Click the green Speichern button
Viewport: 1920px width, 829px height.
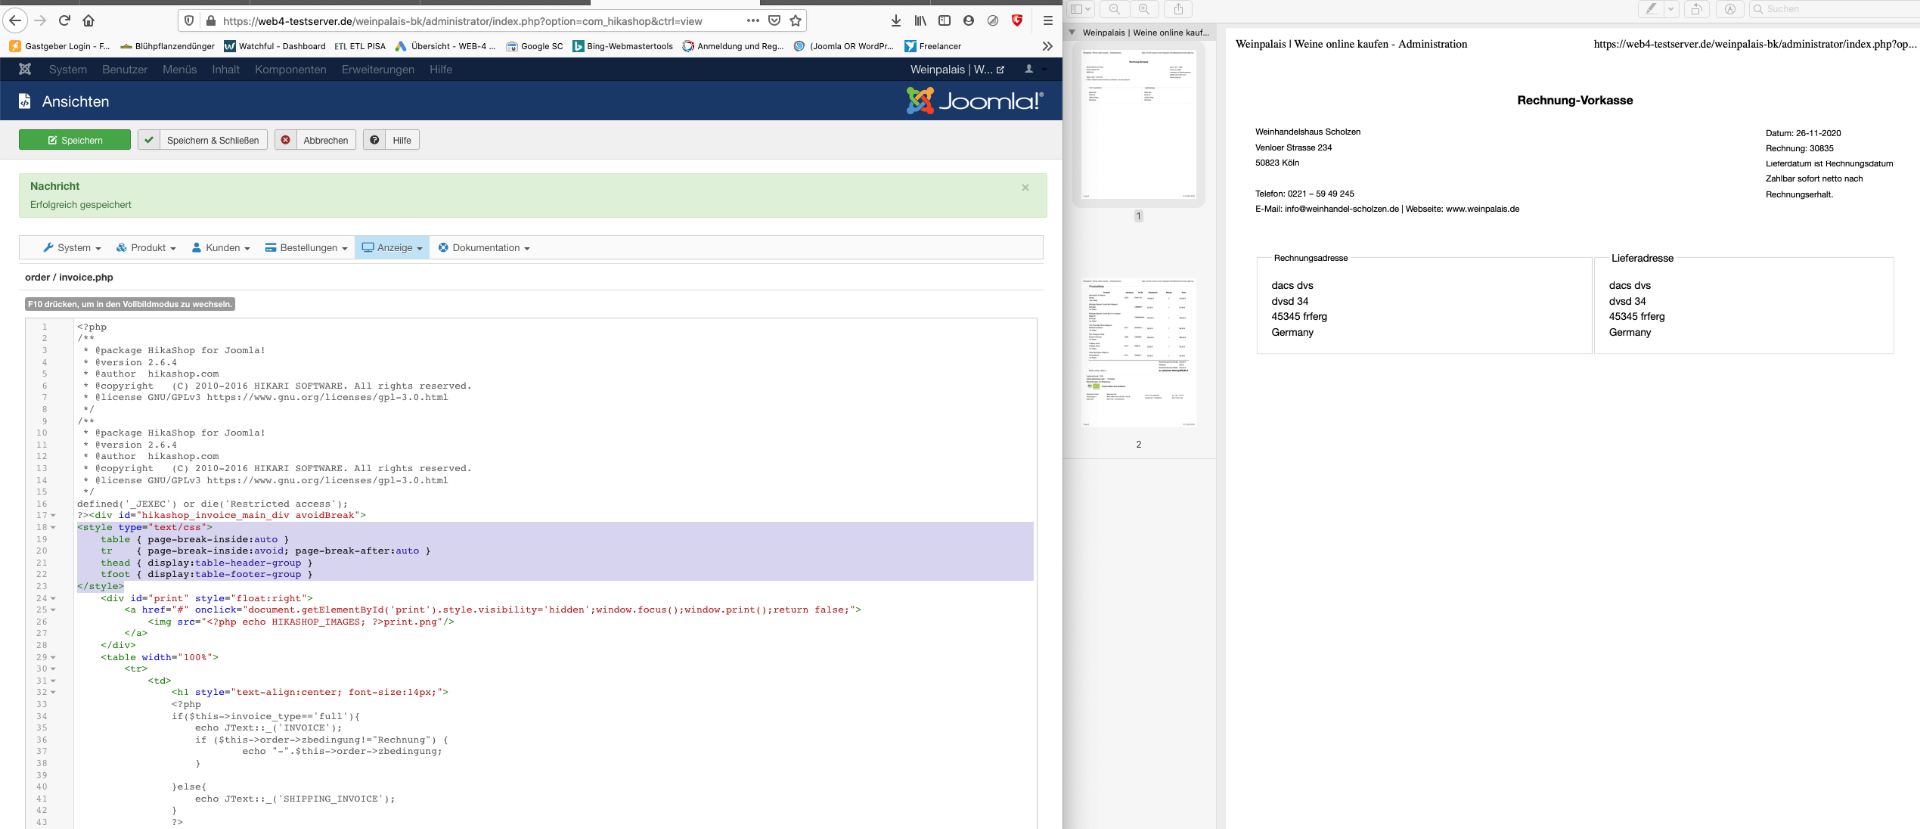75,140
